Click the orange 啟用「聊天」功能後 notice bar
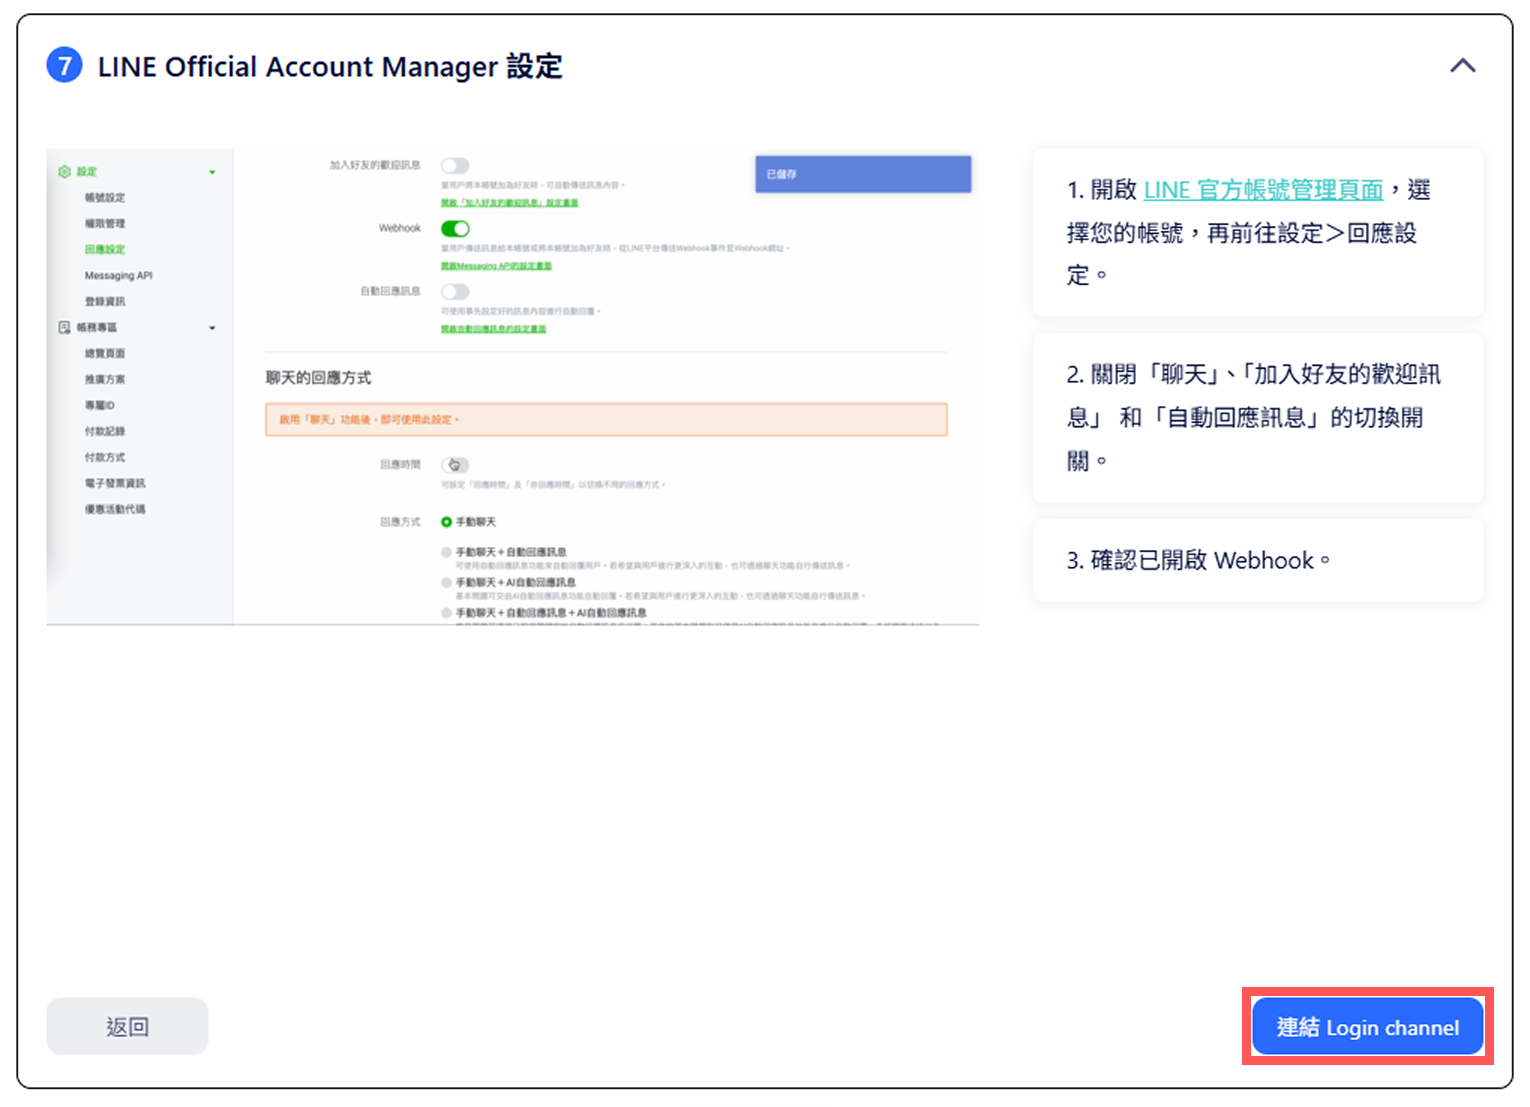1530x1107 pixels. [x=606, y=420]
